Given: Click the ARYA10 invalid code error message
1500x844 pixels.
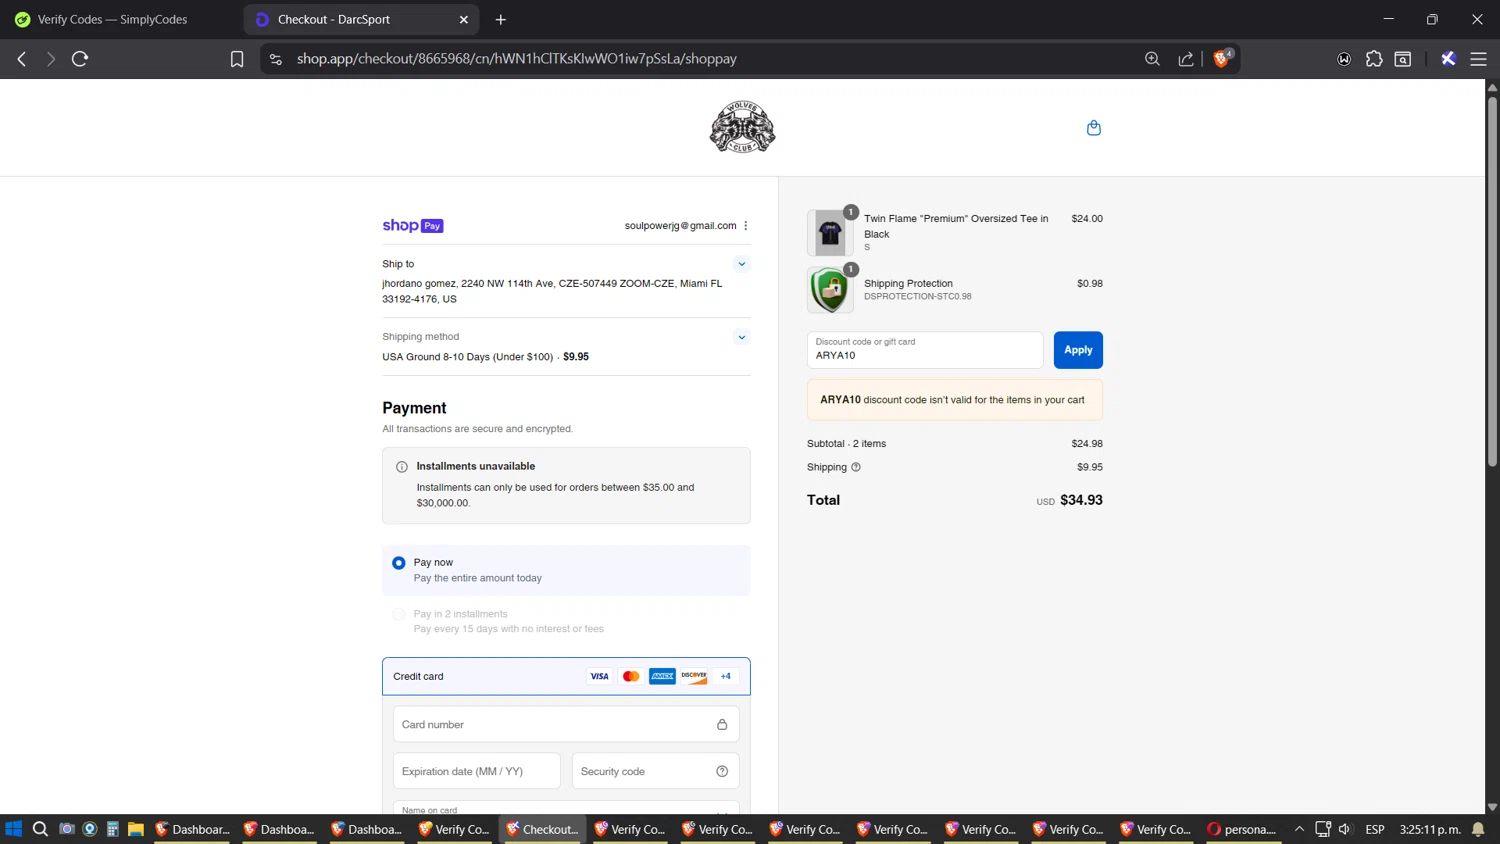Looking at the screenshot, I should [955, 400].
